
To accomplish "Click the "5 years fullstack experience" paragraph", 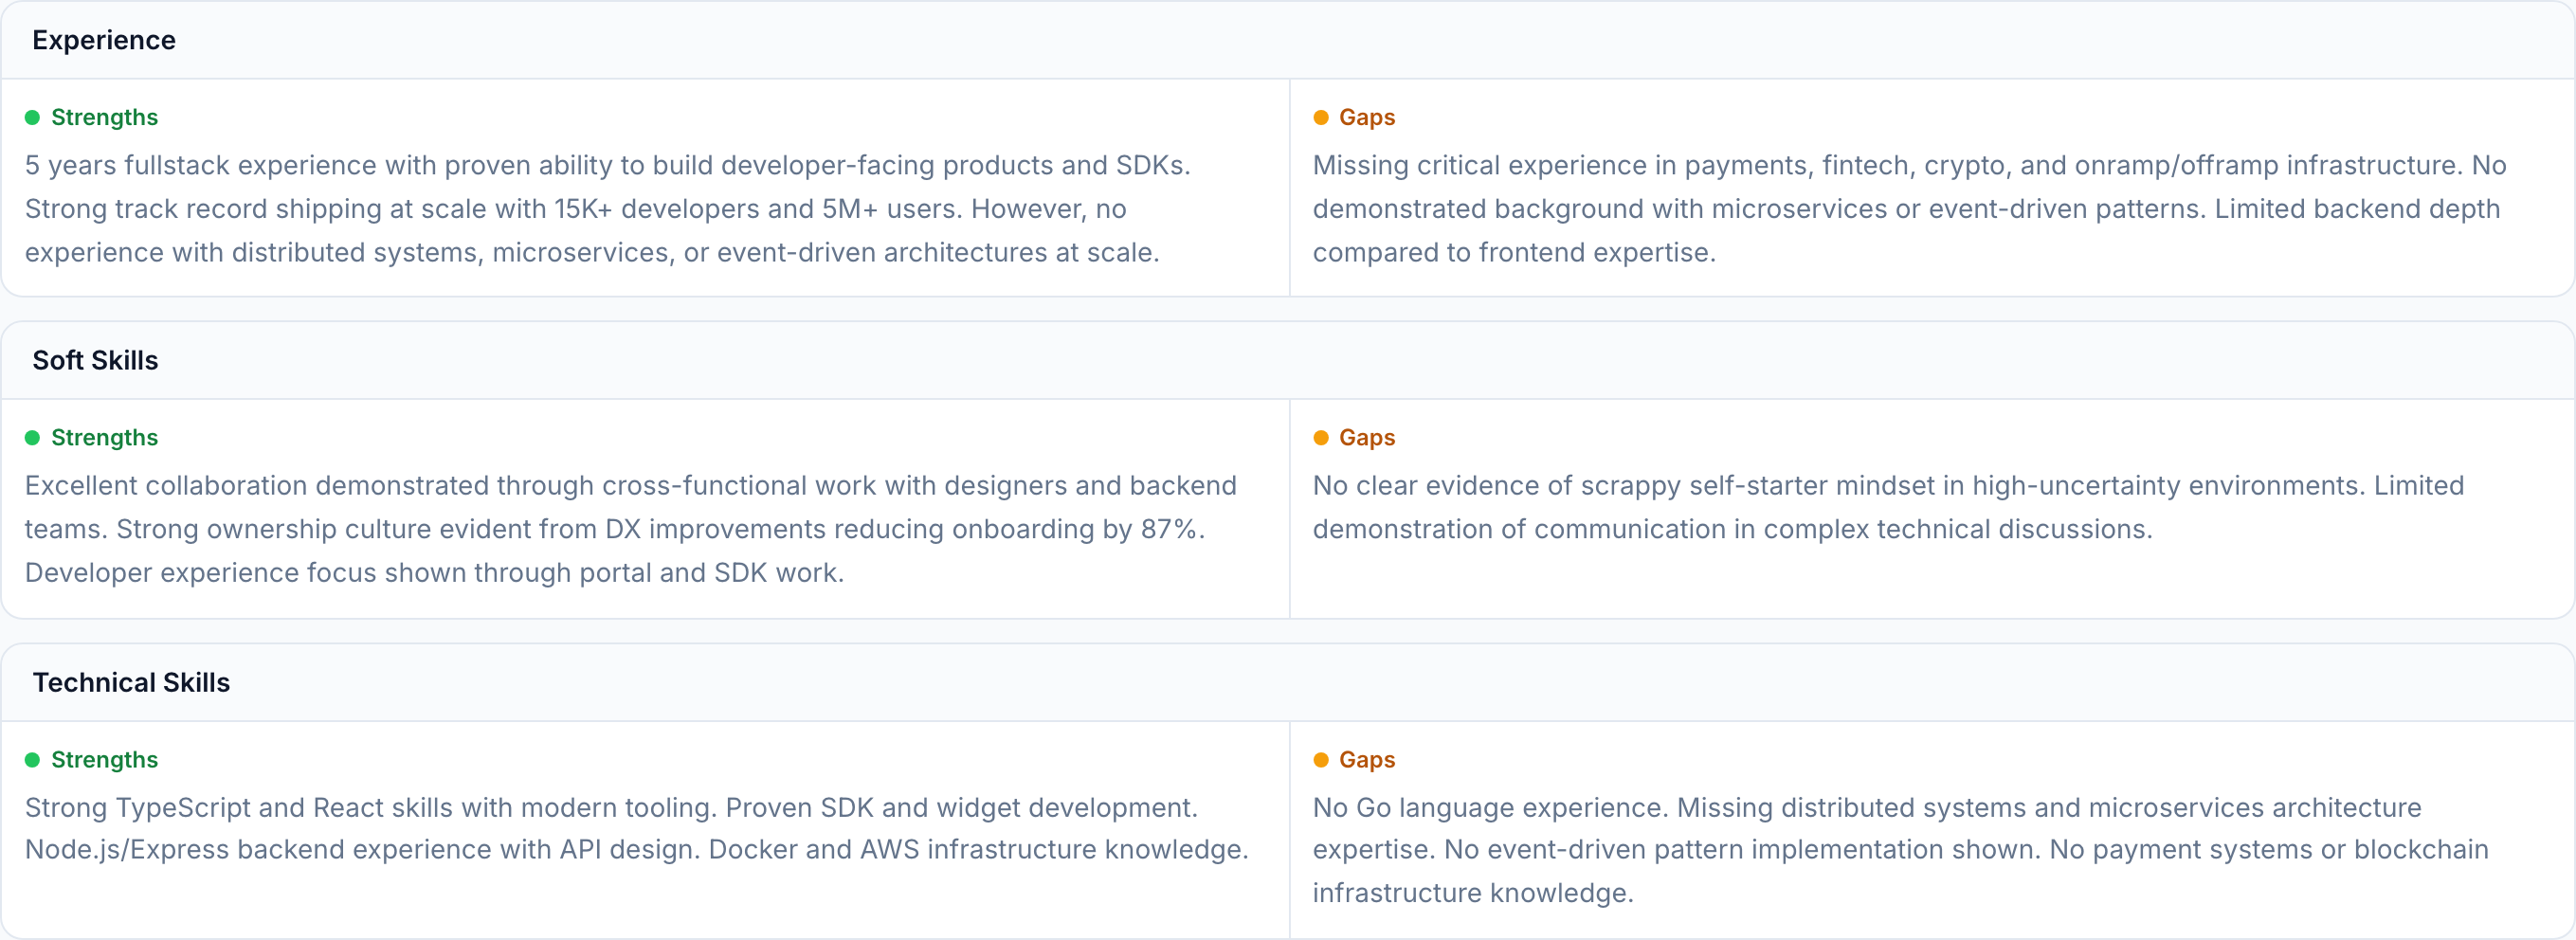I will [x=607, y=209].
